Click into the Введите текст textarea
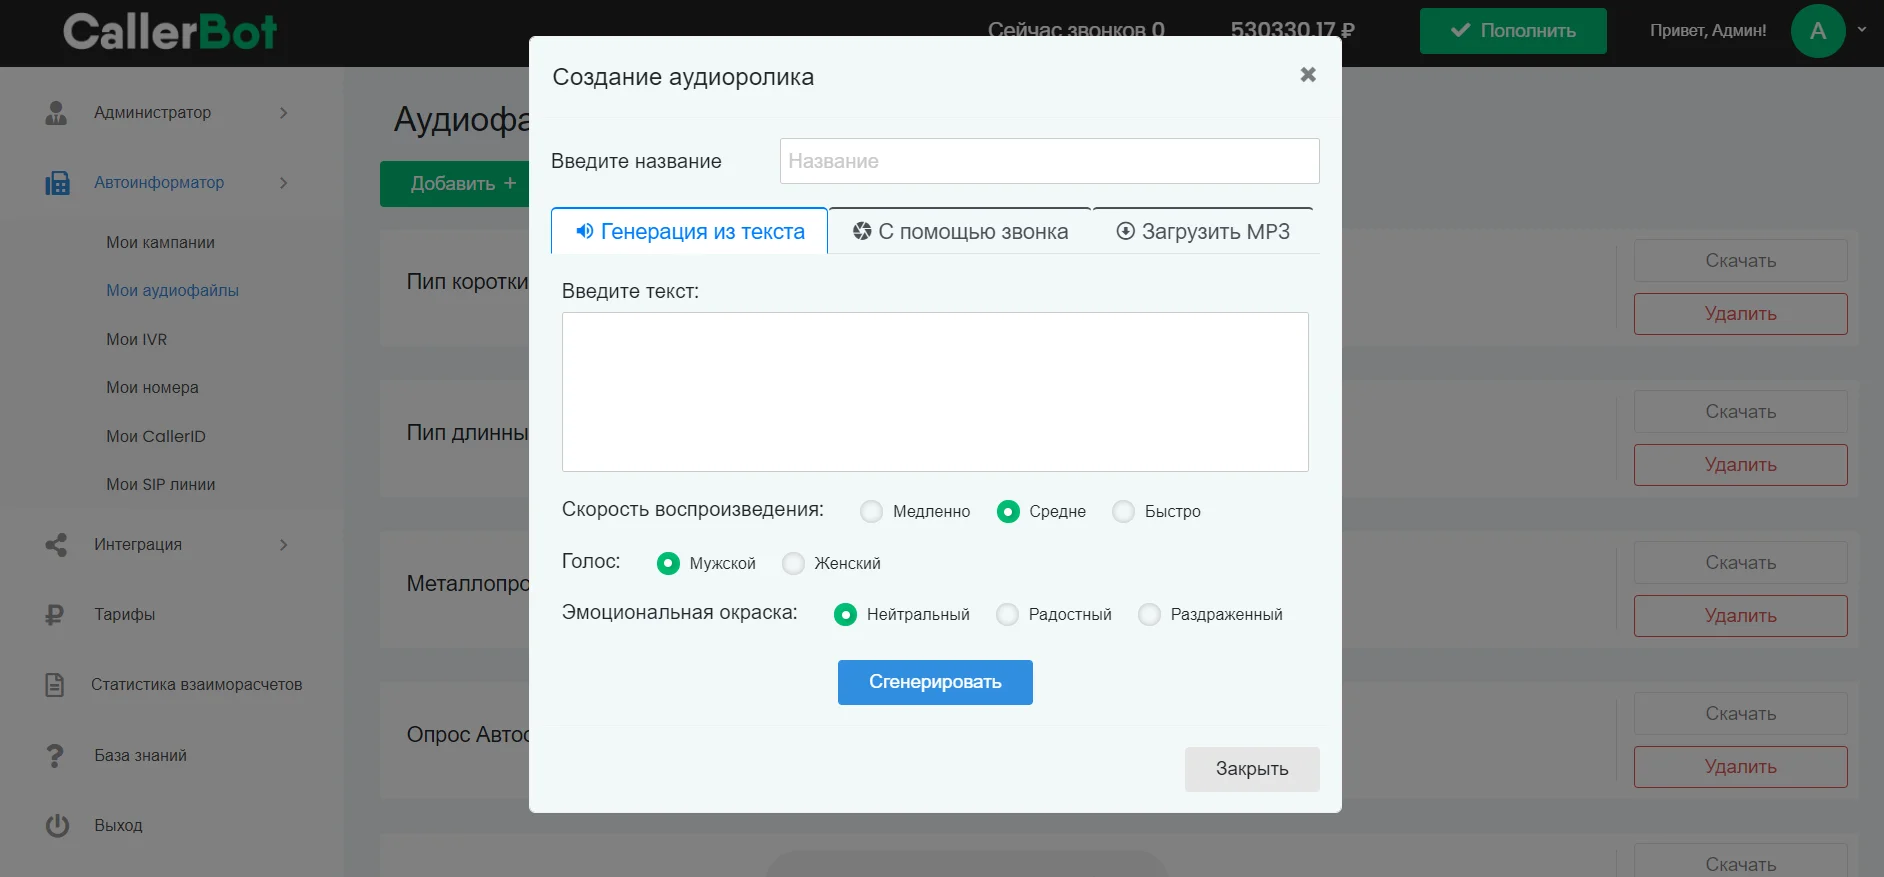Screen dimensions: 1884x877 pyautogui.click(x=935, y=392)
